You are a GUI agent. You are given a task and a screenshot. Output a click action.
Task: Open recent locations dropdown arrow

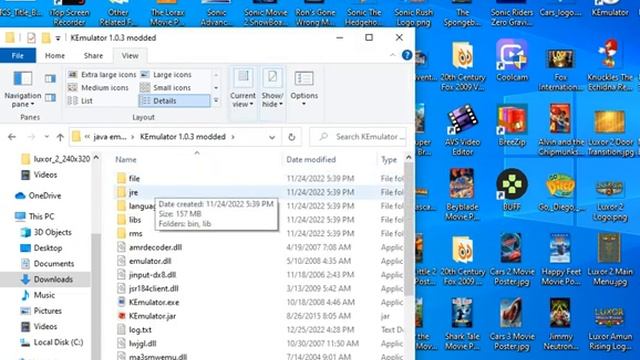pos(47,137)
